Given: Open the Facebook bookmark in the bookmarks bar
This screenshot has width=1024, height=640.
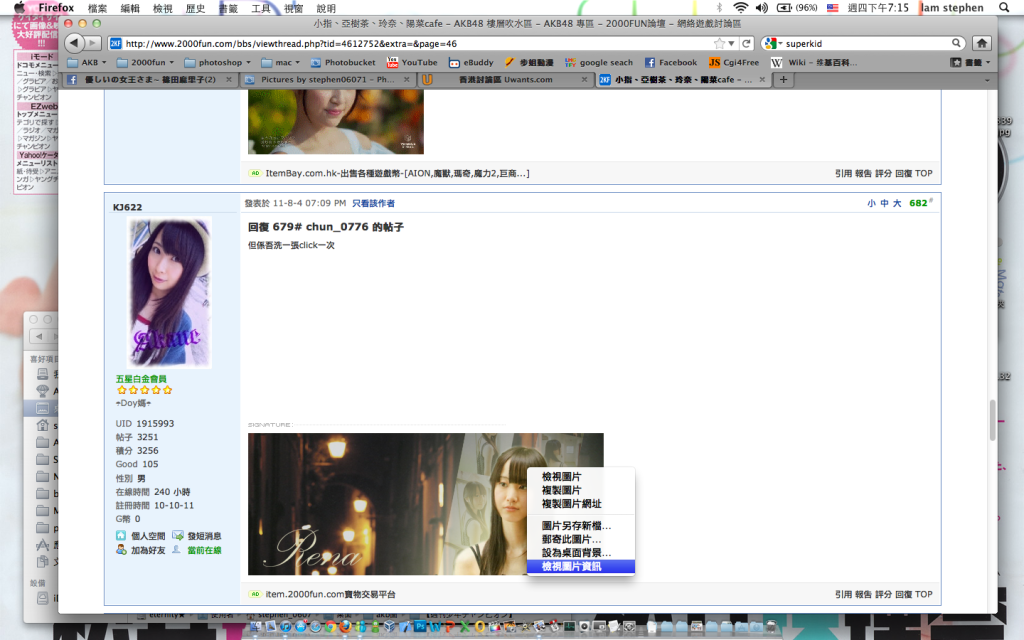Looking at the screenshot, I should tap(670, 62).
